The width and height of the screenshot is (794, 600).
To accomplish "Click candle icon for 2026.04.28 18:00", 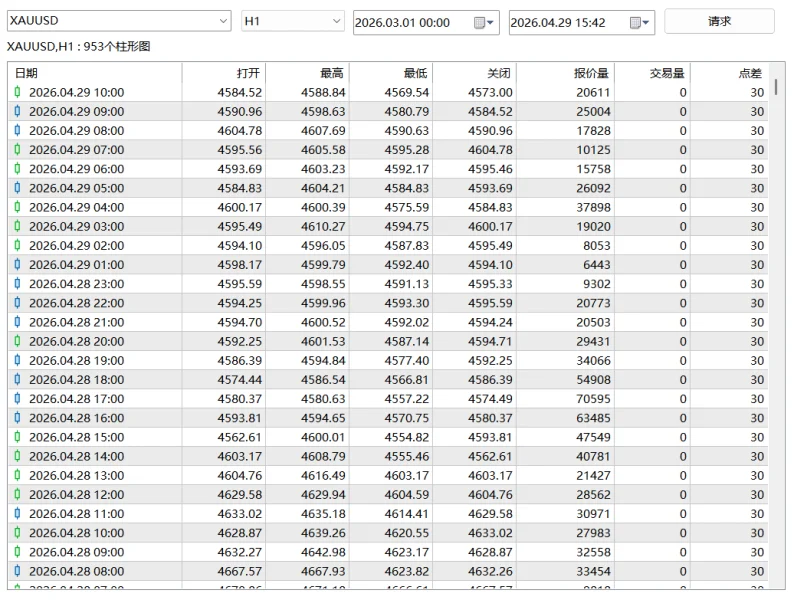I will click(17, 380).
